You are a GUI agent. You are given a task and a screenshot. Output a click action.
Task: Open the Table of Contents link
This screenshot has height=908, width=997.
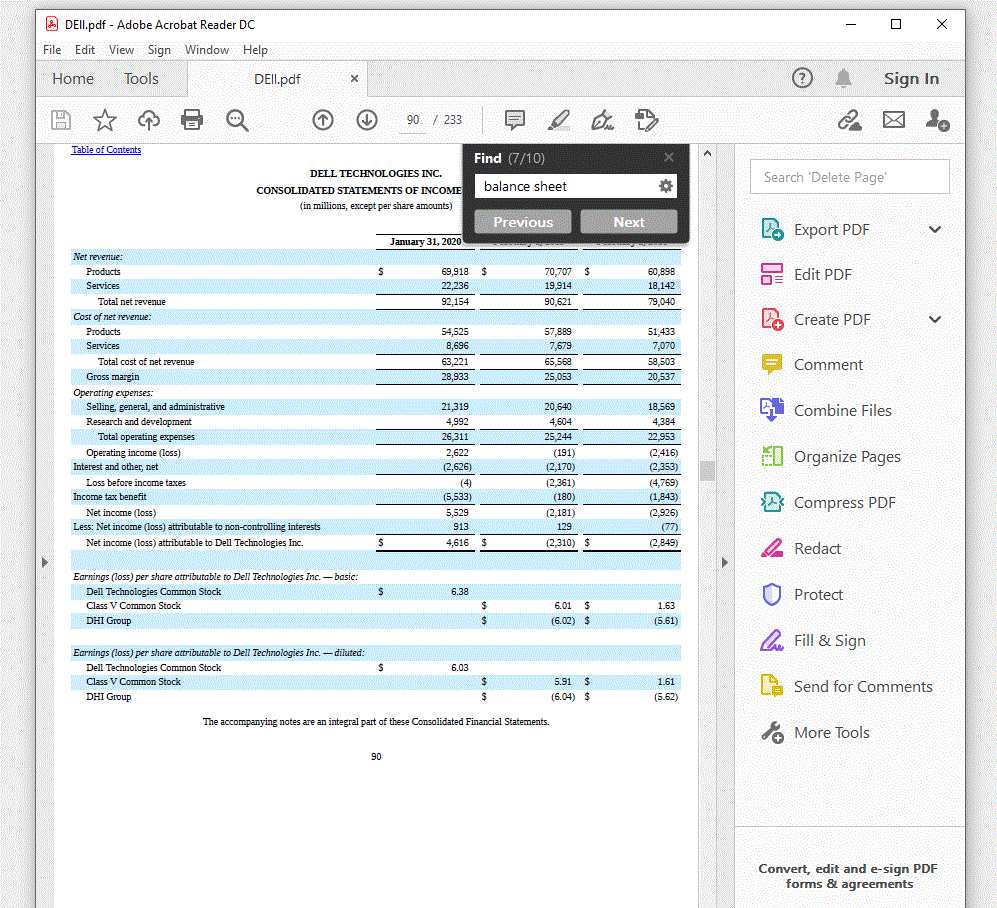tap(106, 149)
